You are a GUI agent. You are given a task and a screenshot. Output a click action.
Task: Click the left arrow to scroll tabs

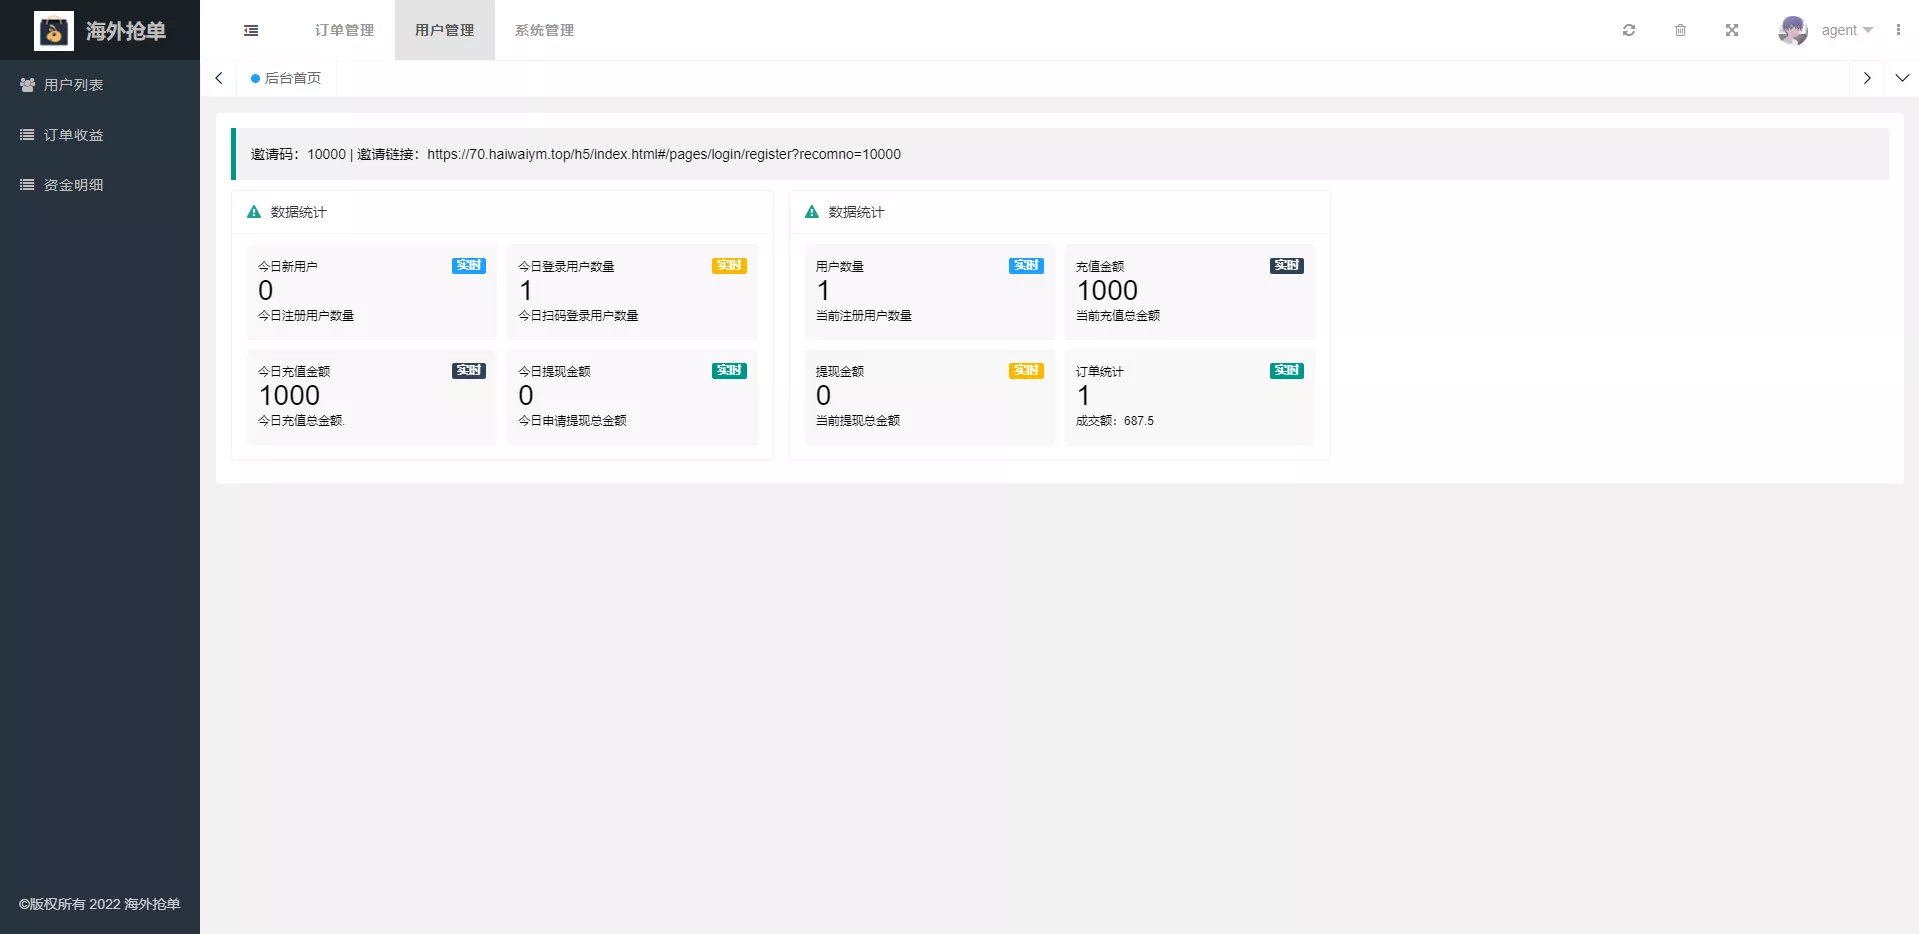[x=219, y=78]
